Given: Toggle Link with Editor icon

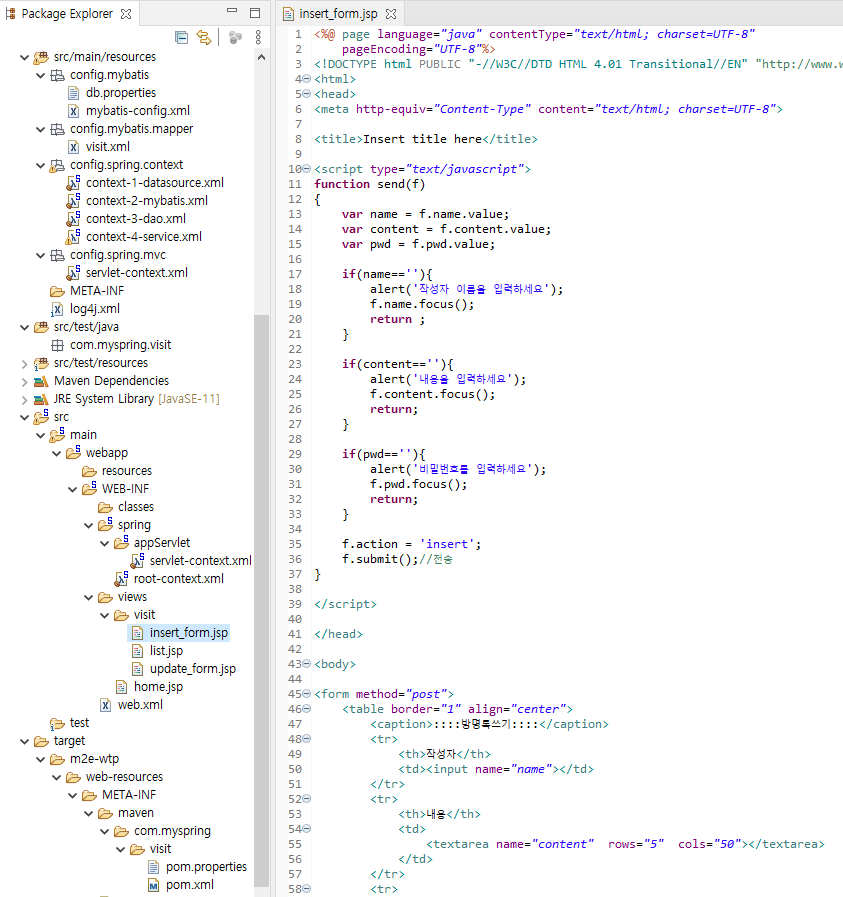Looking at the screenshot, I should tap(204, 38).
